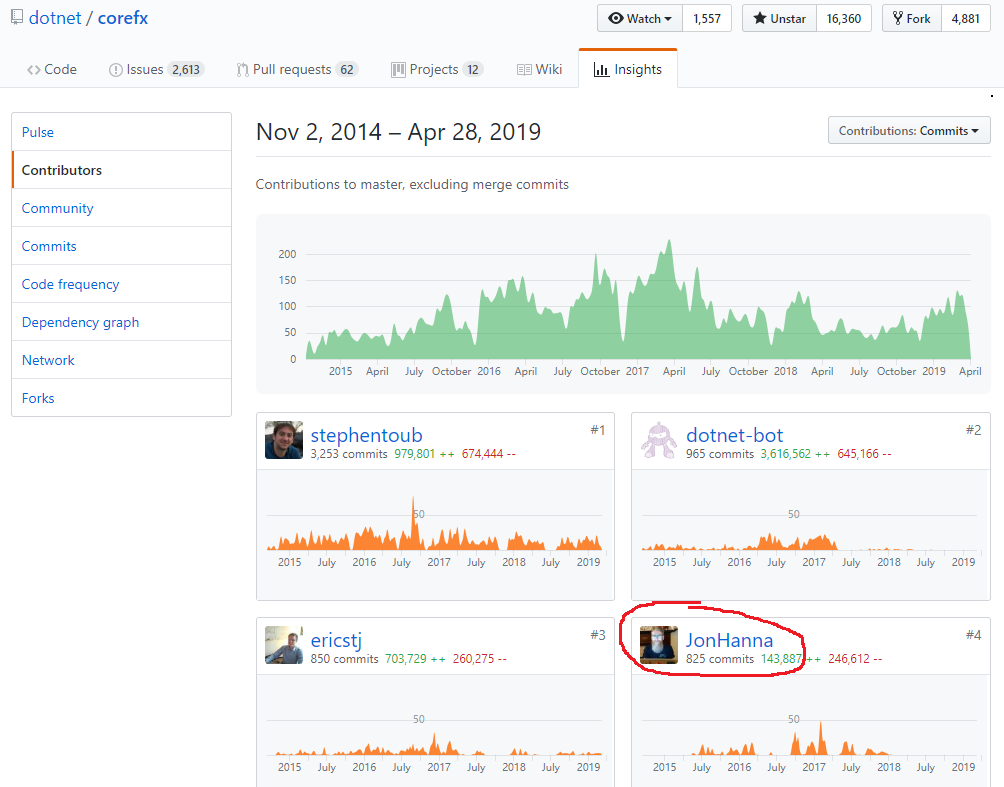Click the 16,360 stargazers count
The height and width of the screenshot is (787, 1004).
tap(843, 18)
